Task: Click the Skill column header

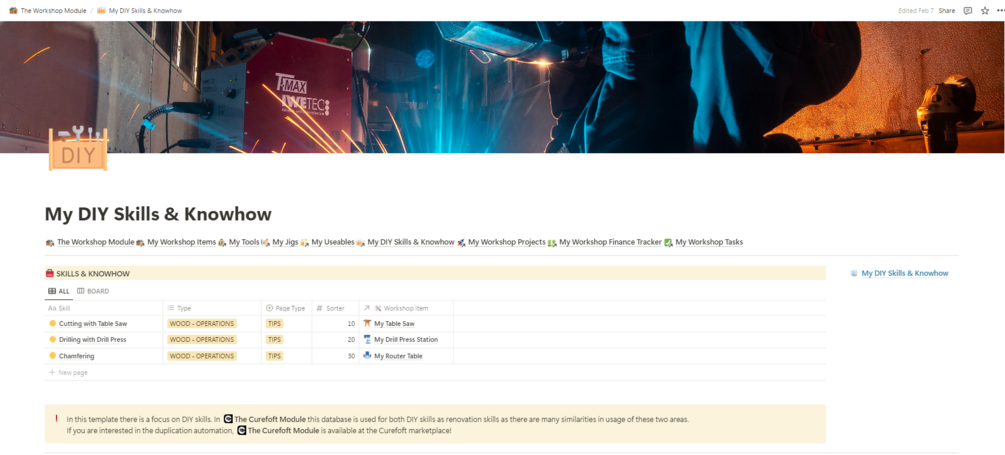Action: click(x=103, y=308)
